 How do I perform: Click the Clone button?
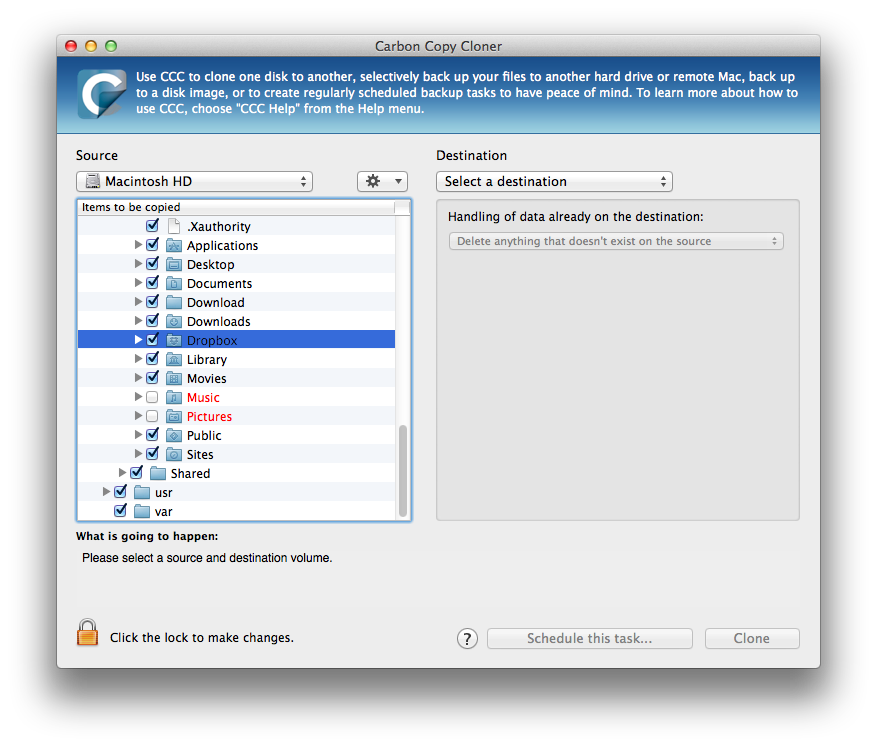(x=752, y=638)
